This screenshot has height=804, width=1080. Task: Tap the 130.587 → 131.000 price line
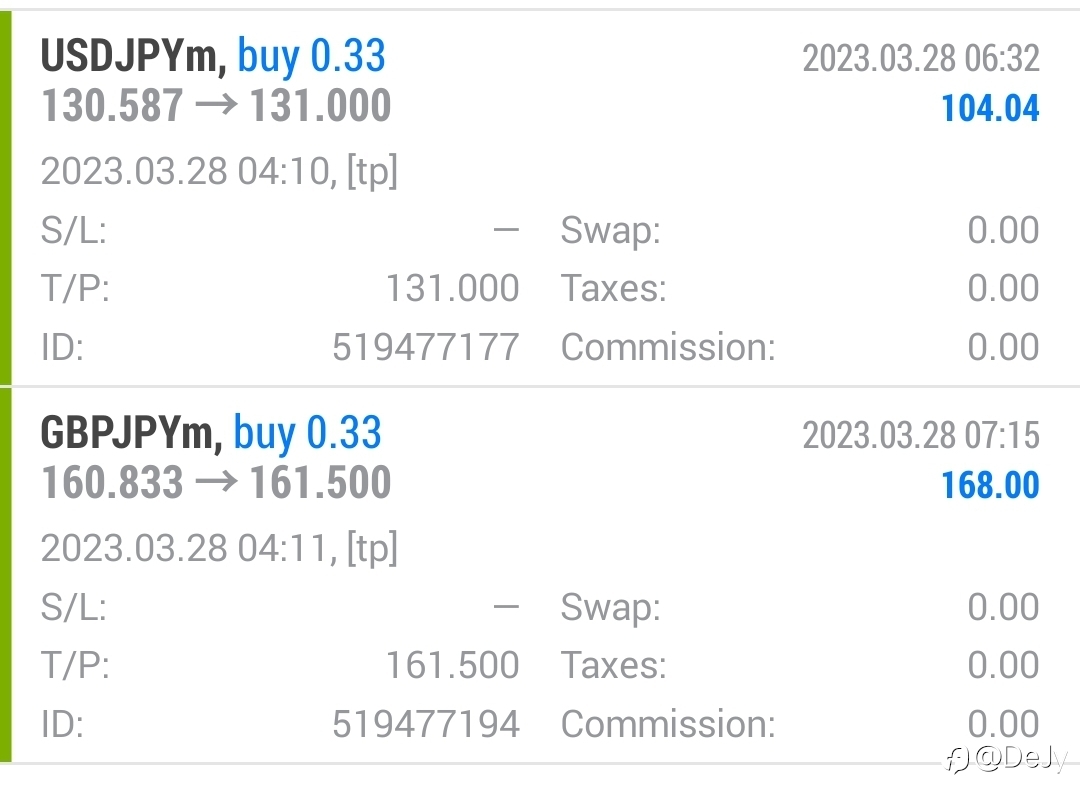pyautogui.click(x=216, y=105)
